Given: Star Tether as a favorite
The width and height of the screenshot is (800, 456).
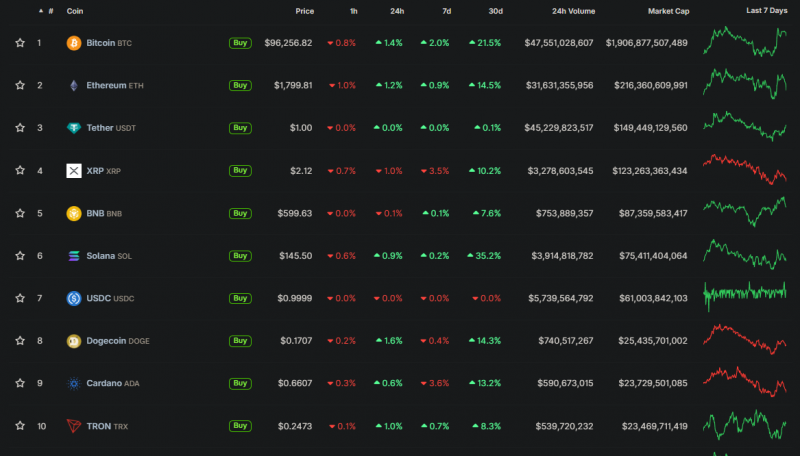Looking at the screenshot, I should coord(20,128).
